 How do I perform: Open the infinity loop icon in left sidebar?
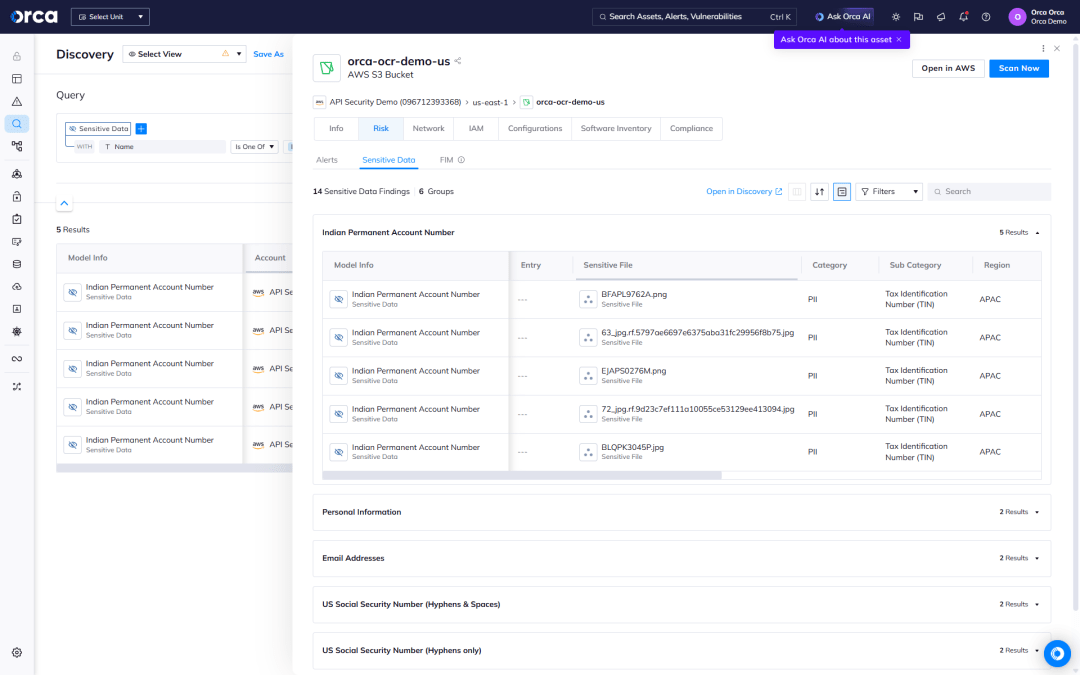(x=17, y=359)
